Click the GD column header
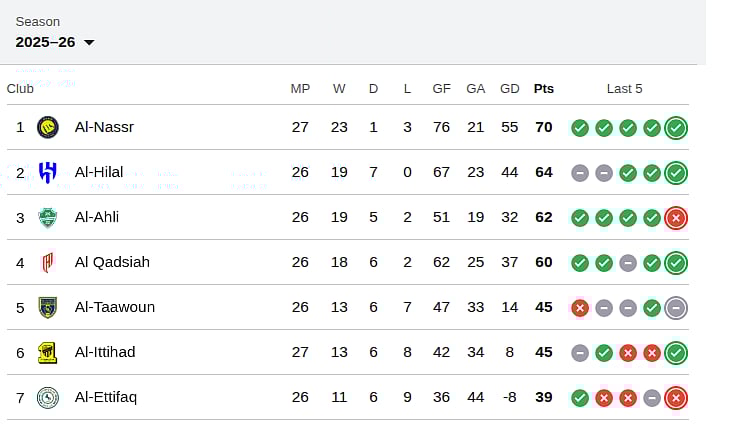The height and width of the screenshot is (424, 745). pyautogui.click(x=510, y=88)
